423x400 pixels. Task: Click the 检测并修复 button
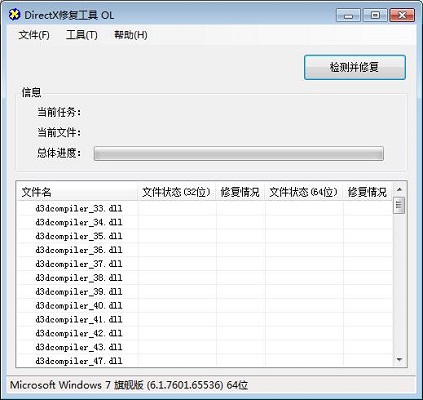click(355, 67)
